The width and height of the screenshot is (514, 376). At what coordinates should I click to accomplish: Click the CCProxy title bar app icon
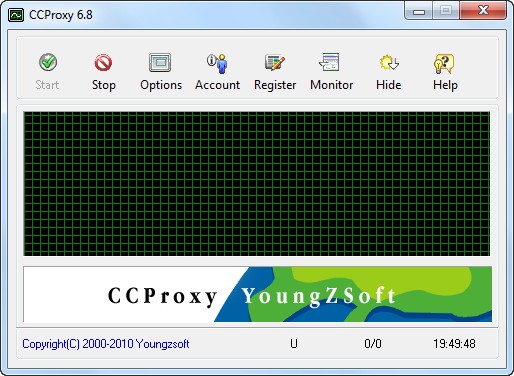coord(16,15)
